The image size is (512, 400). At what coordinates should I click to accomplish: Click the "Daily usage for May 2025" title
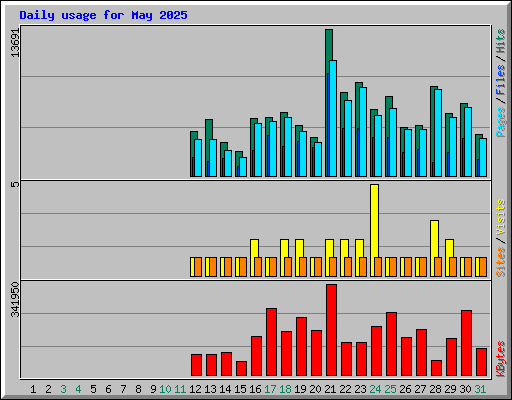(103, 15)
